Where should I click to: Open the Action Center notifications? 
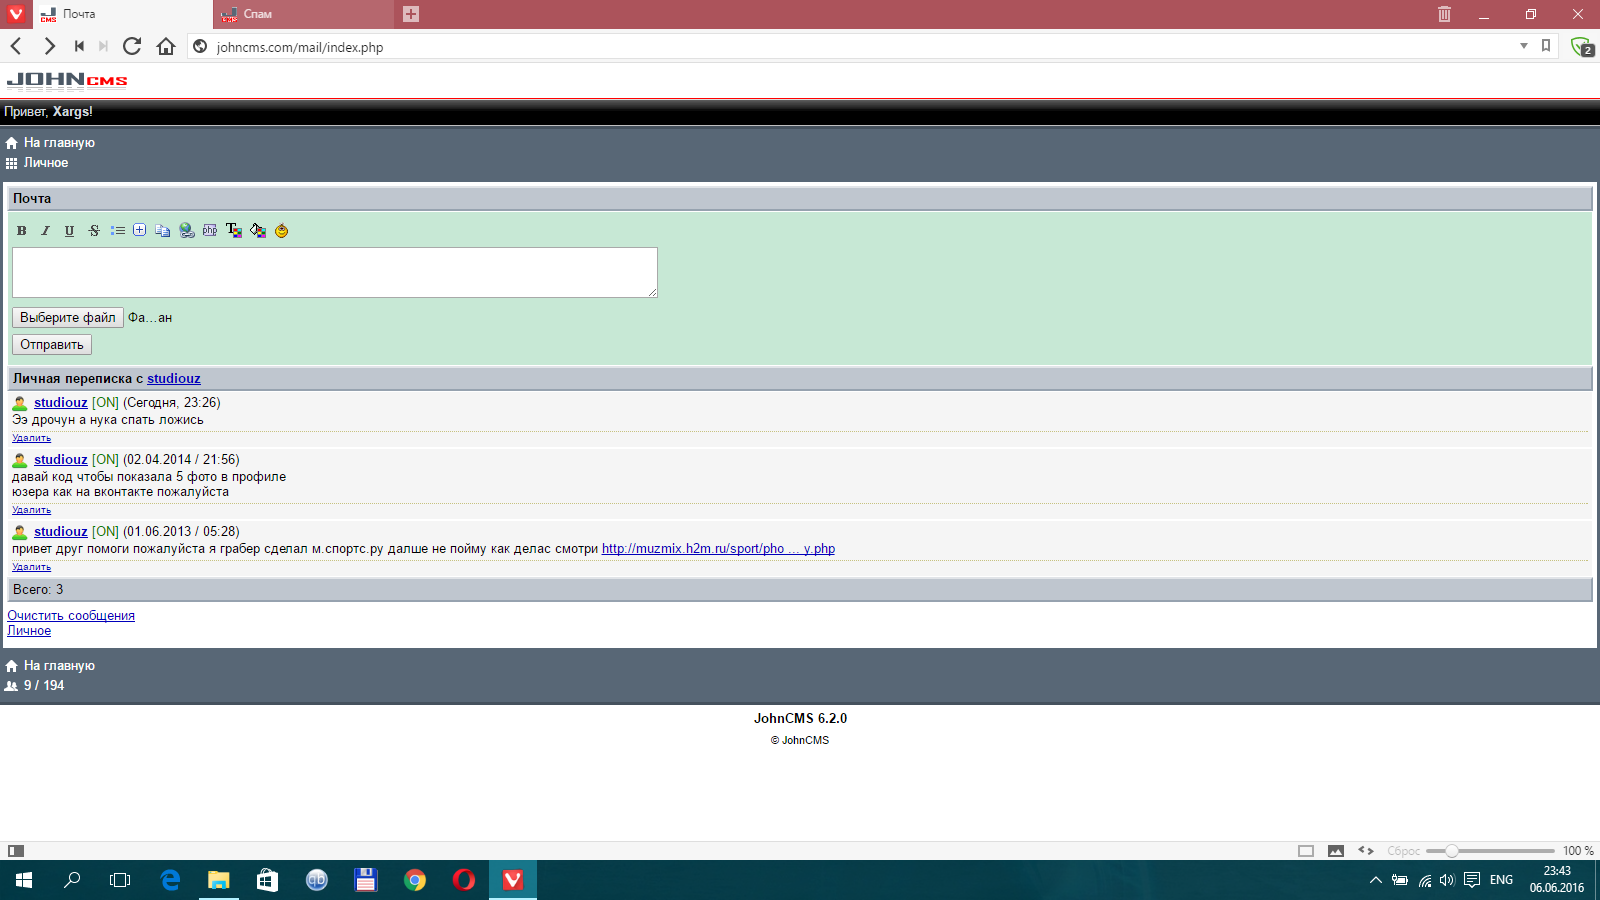[x=1472, y=880]
